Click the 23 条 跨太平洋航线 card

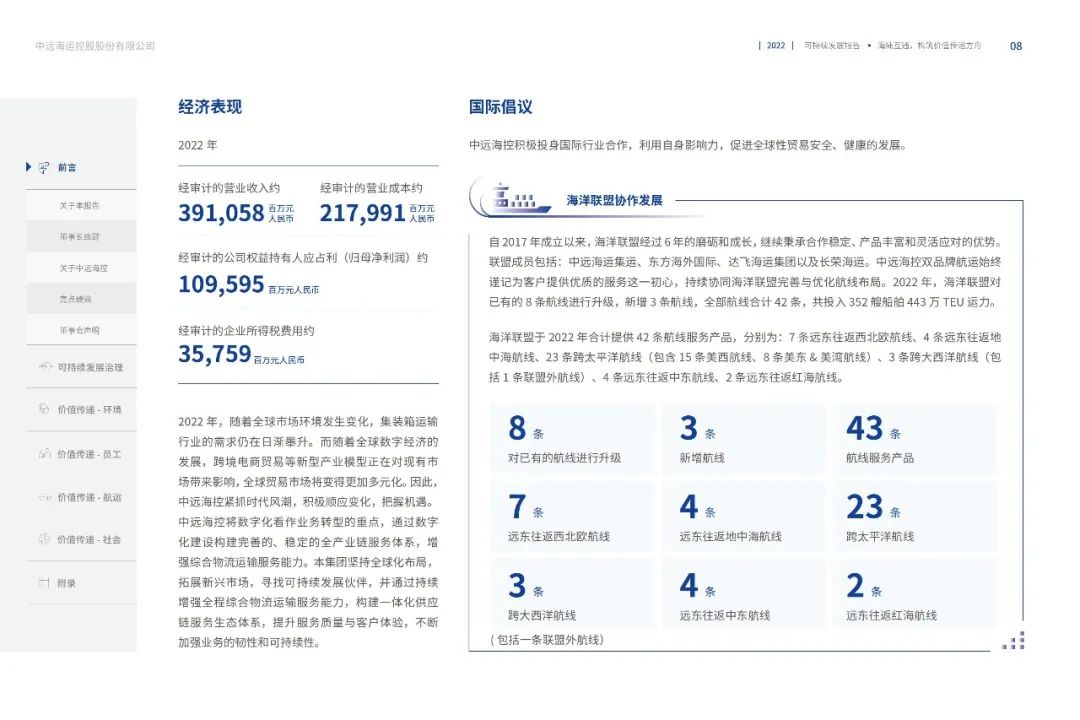point(915,517)
